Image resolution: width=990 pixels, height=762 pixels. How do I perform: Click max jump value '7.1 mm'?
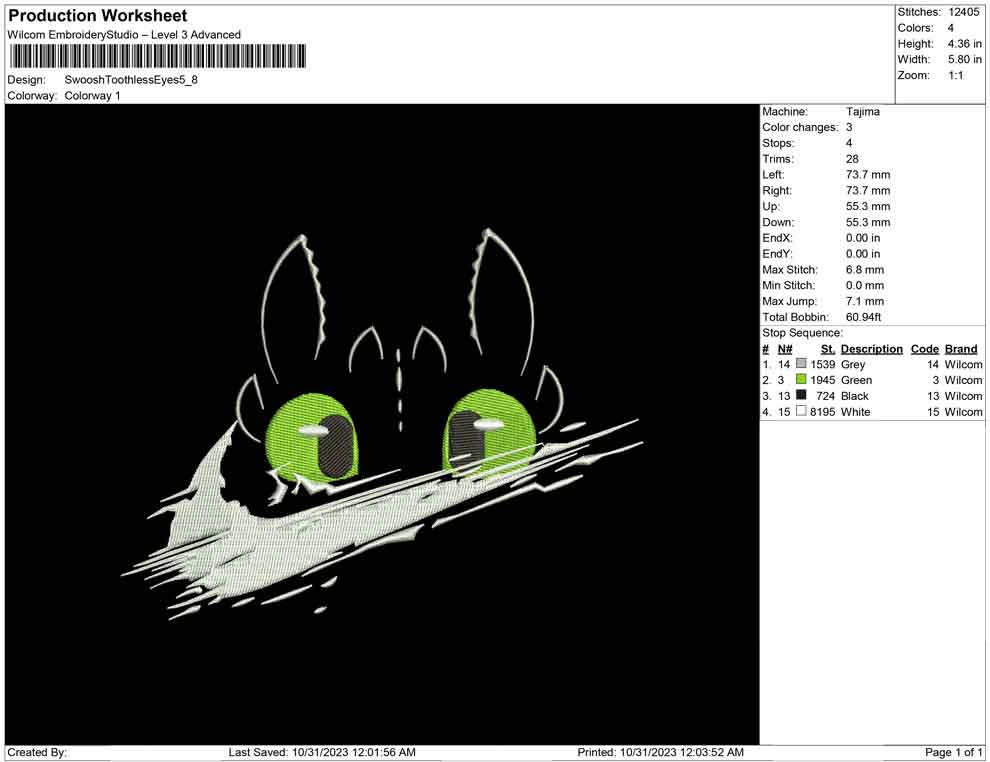864,301
